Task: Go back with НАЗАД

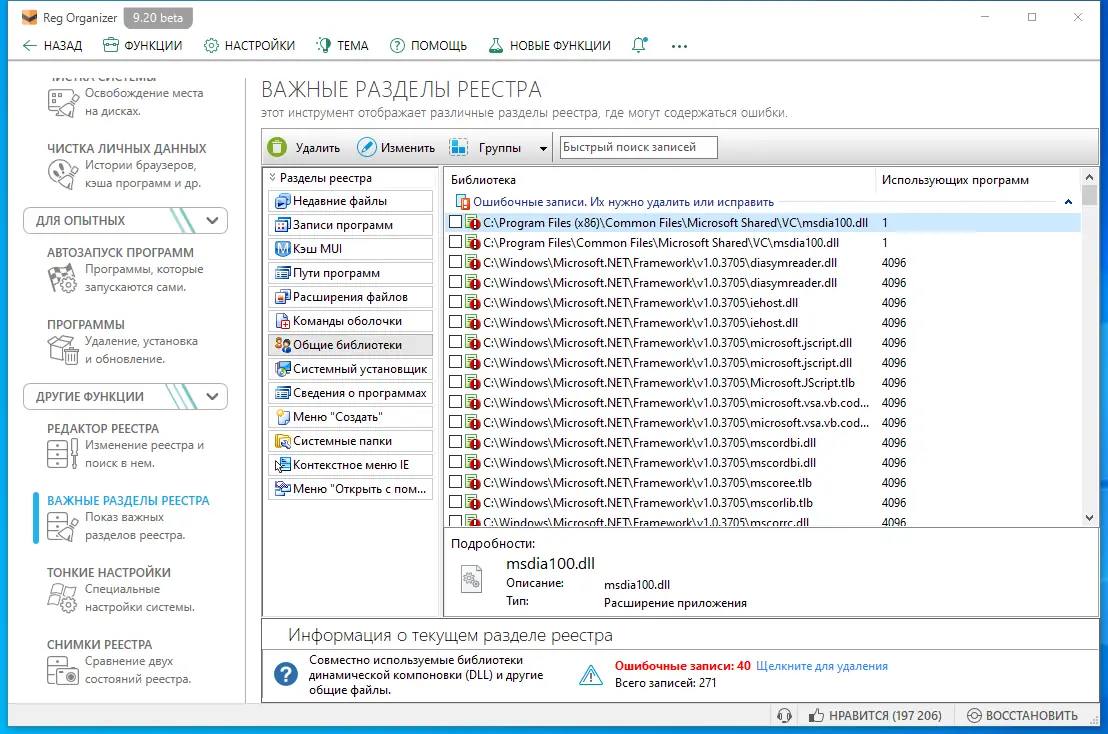Action: point(53,46)
